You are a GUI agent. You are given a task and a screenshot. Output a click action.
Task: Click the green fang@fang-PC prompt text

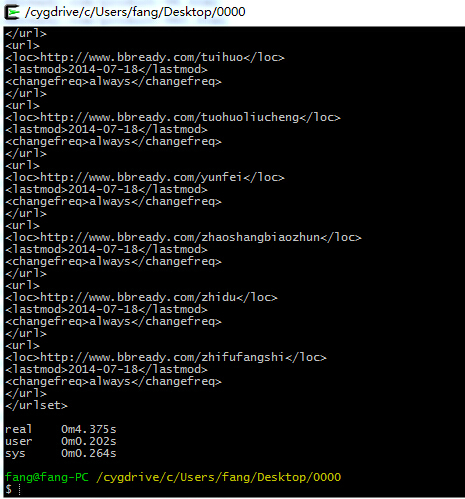tap(47, 477)
